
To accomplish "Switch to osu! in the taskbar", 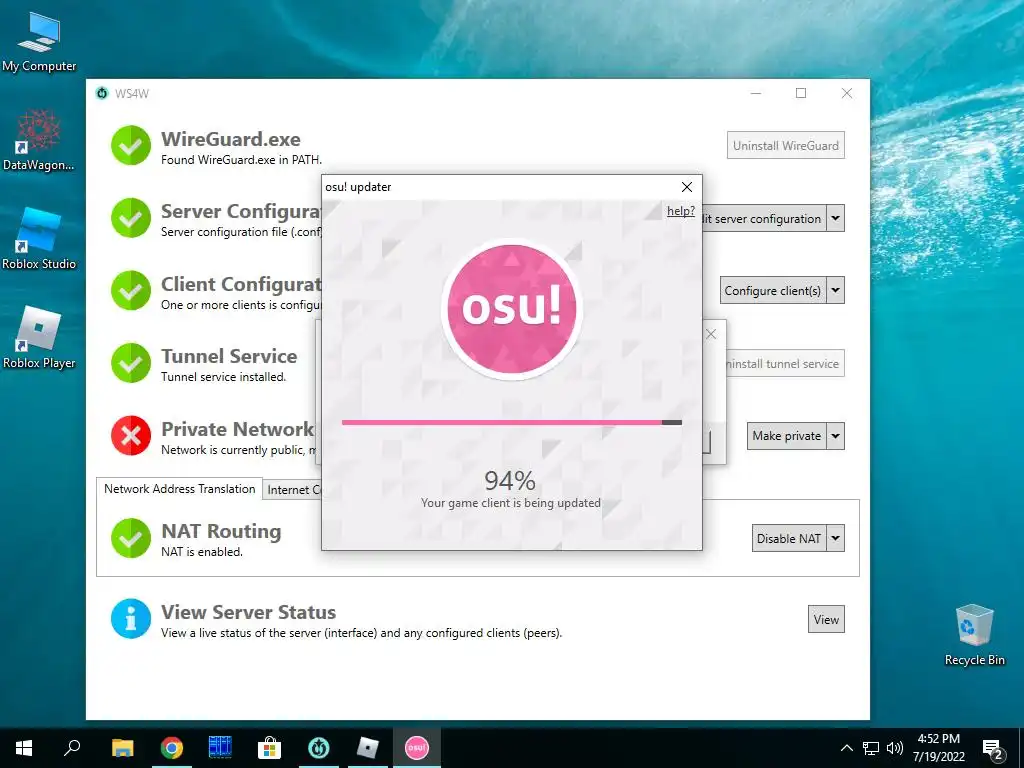I will click(417, 748).
